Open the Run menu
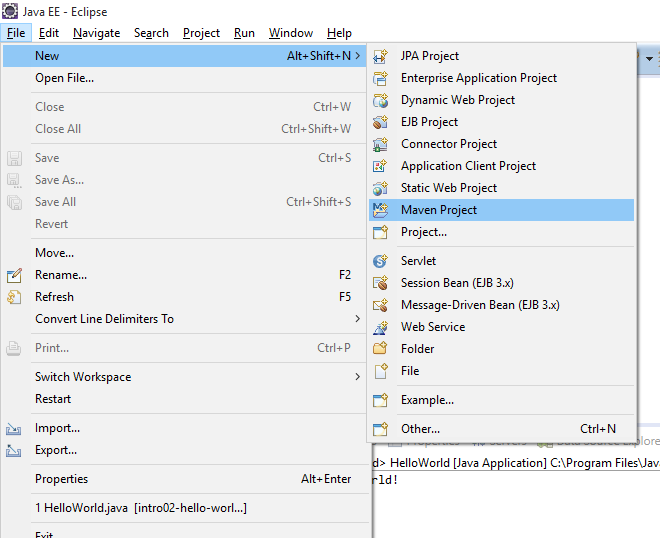The width and height of the screenshot is (660, 538). pyautogui.click(x=244, y=33)
